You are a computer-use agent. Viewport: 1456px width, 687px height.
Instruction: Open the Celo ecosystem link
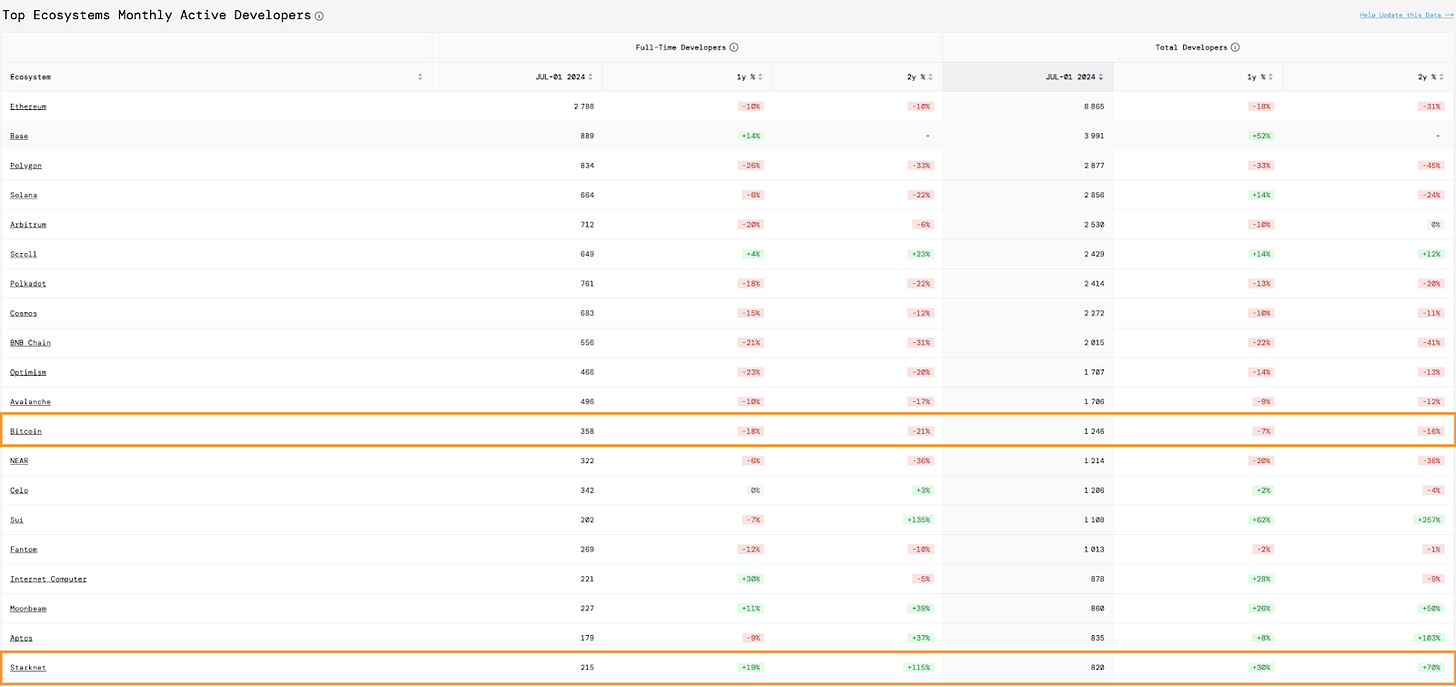(19, 490)
